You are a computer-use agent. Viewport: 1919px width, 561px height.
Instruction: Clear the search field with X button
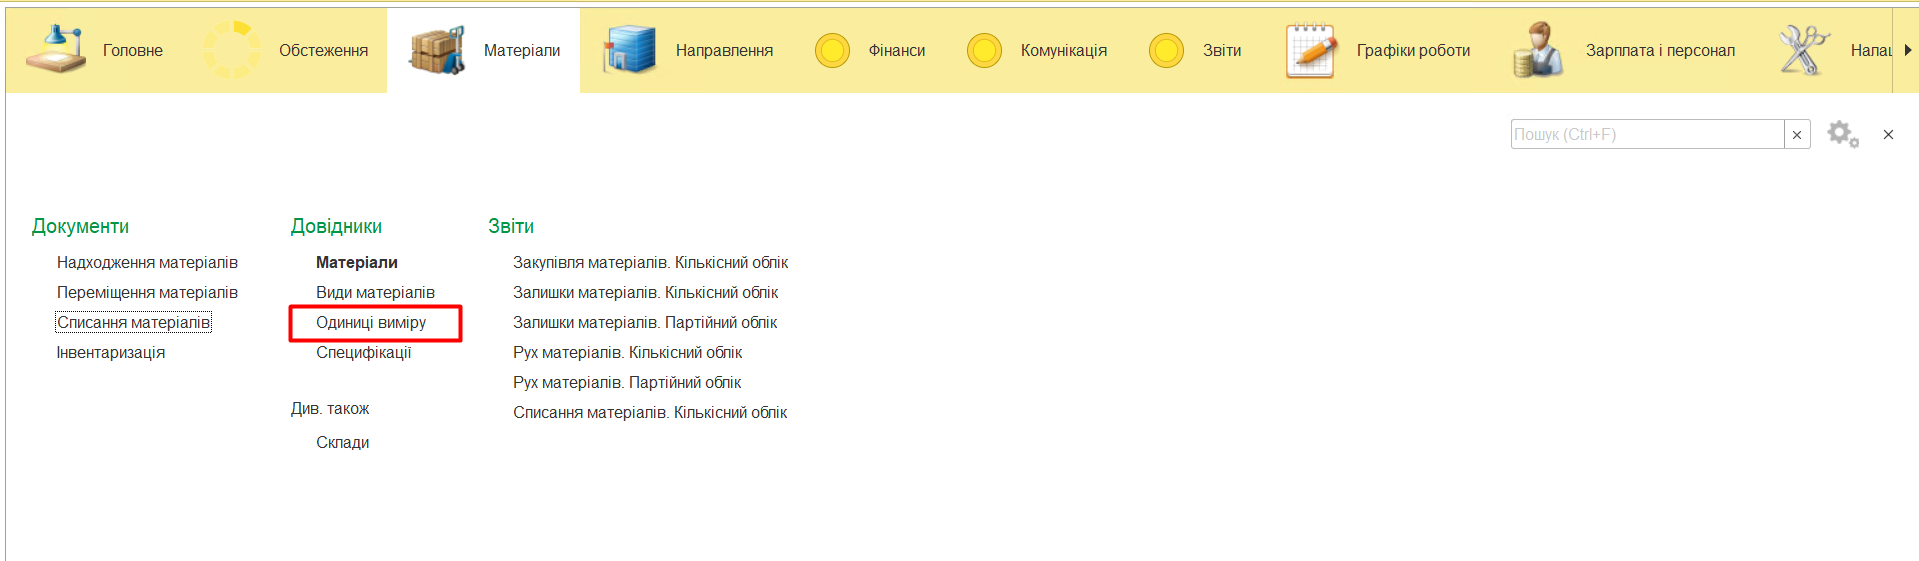(x=1797, y=135)
